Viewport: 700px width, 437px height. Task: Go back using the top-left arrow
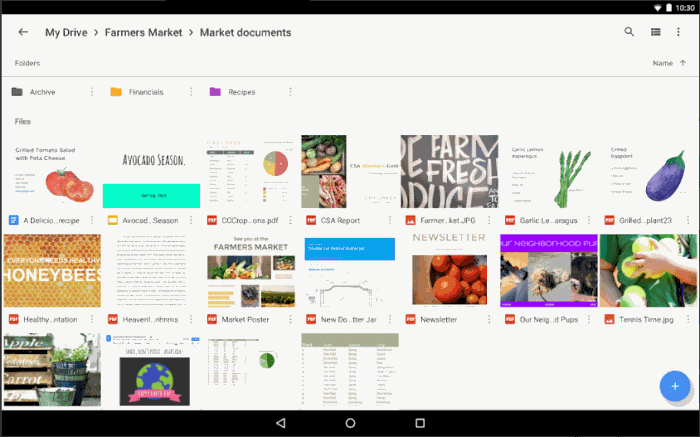23,32
